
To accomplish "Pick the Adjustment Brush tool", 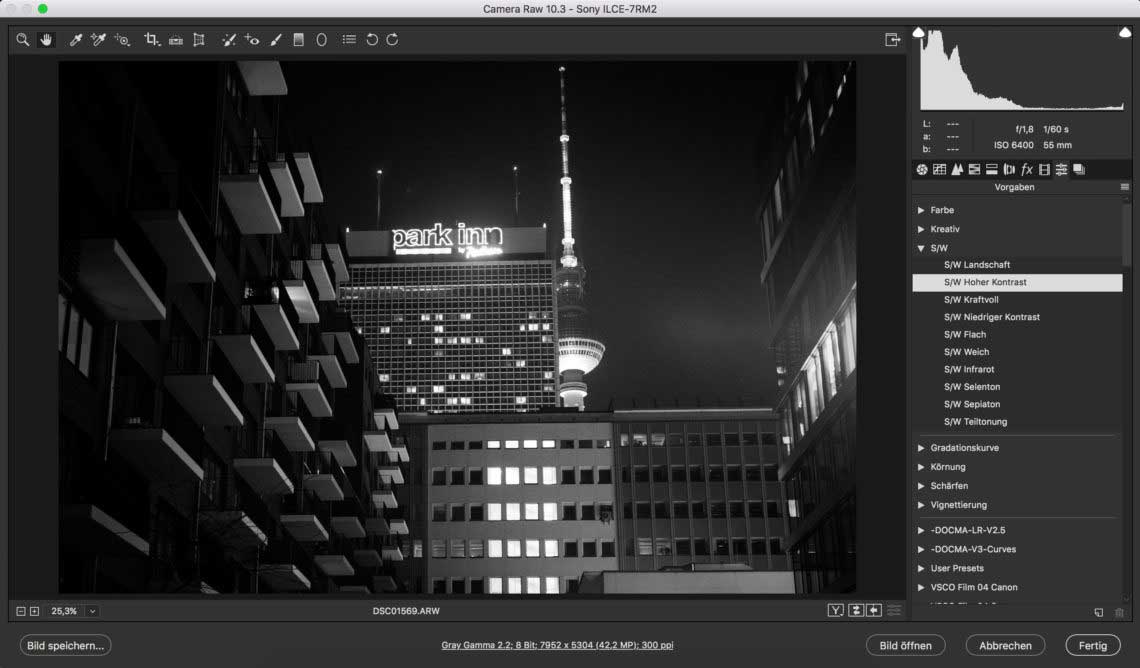I will click(276, 40).
